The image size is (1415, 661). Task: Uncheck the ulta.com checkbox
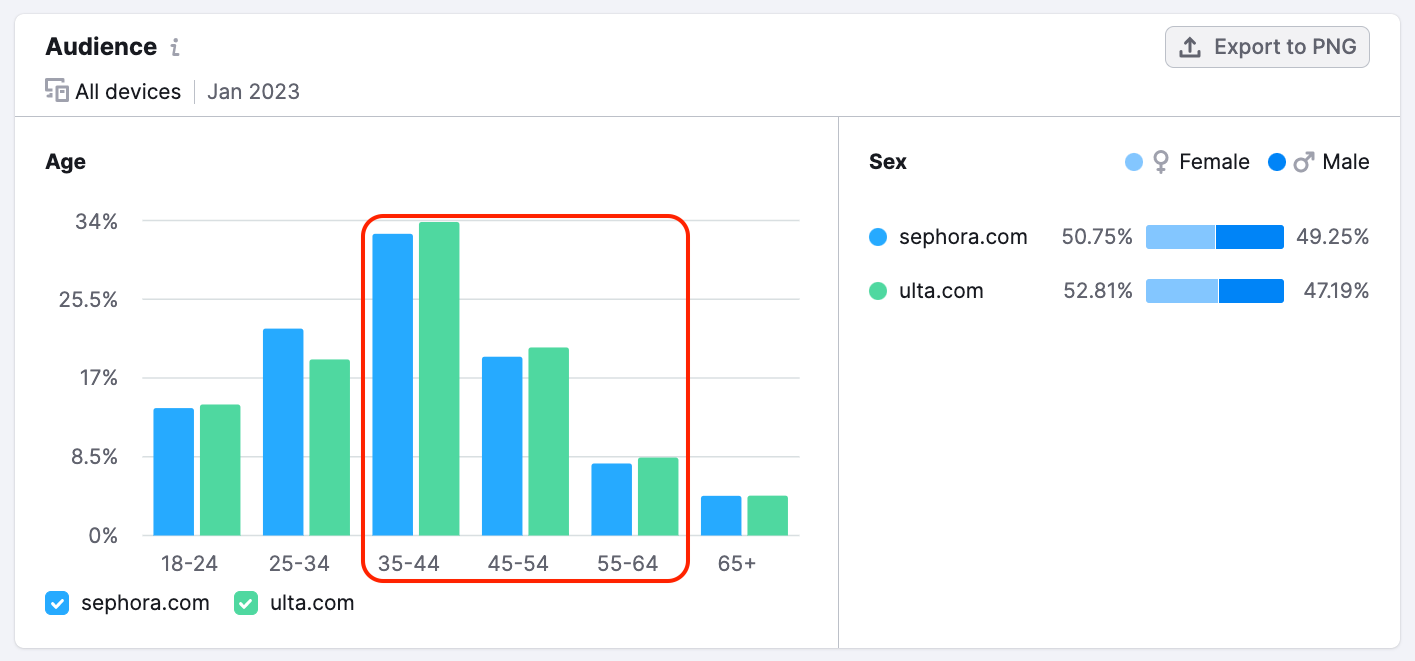(x=246, y=603)
